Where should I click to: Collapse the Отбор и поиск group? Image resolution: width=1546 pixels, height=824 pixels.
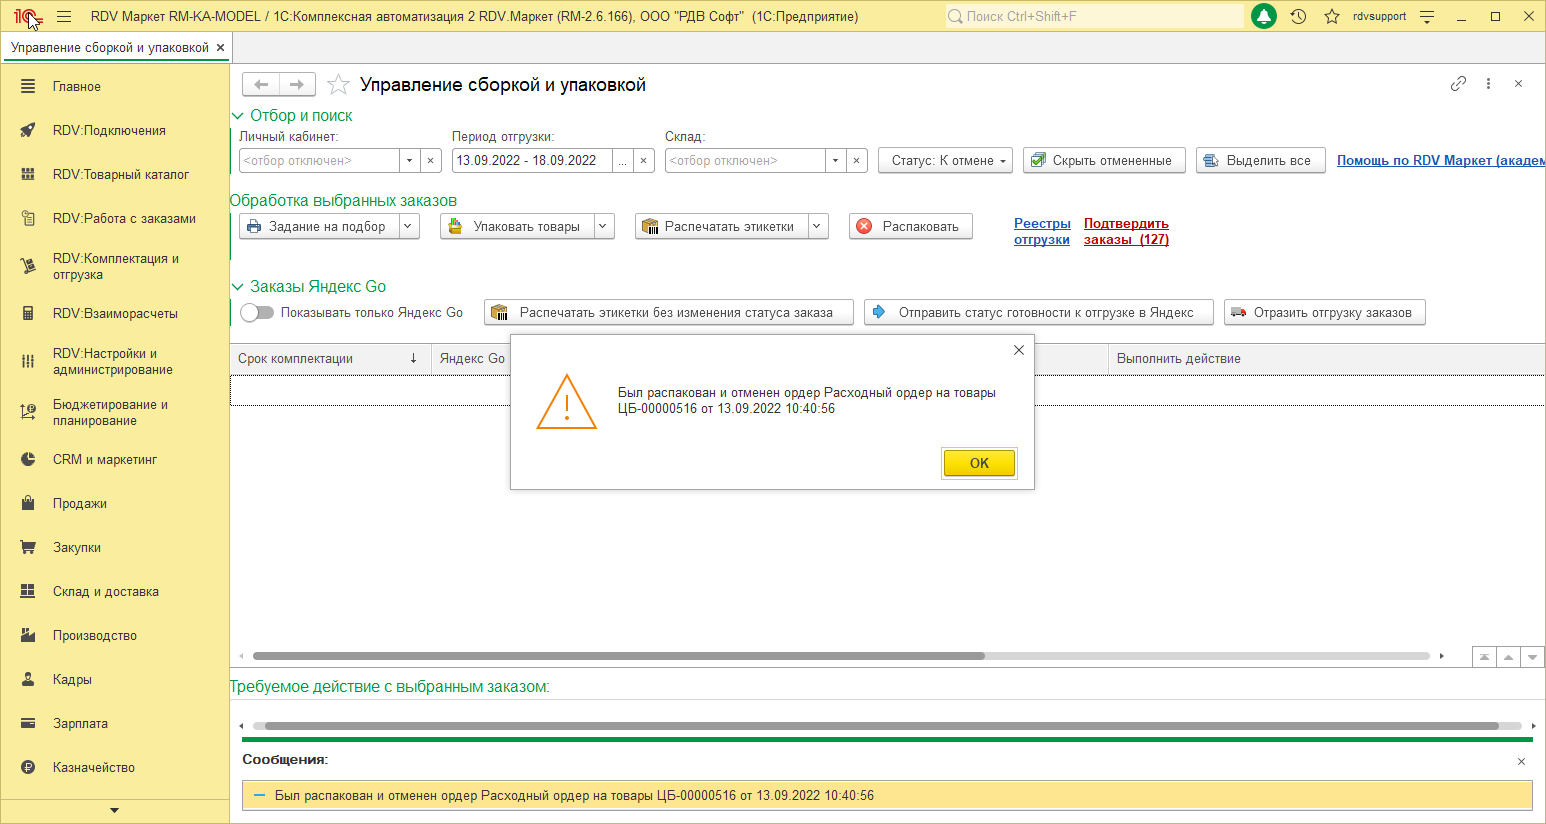coord(238,116)
